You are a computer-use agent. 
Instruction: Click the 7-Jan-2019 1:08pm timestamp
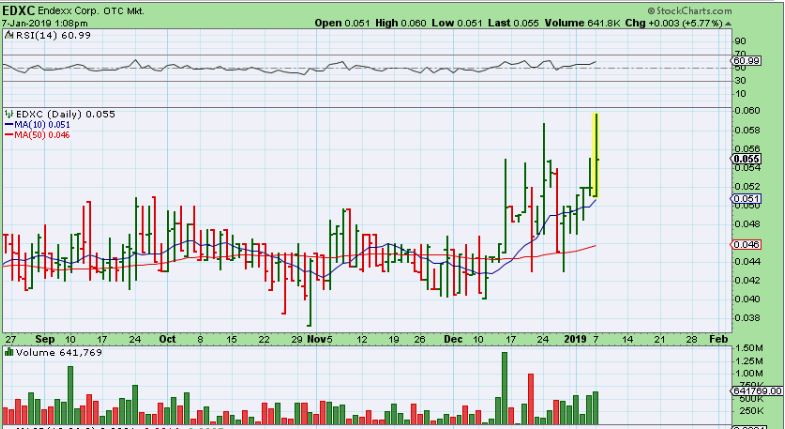click(x=44, y=23)
